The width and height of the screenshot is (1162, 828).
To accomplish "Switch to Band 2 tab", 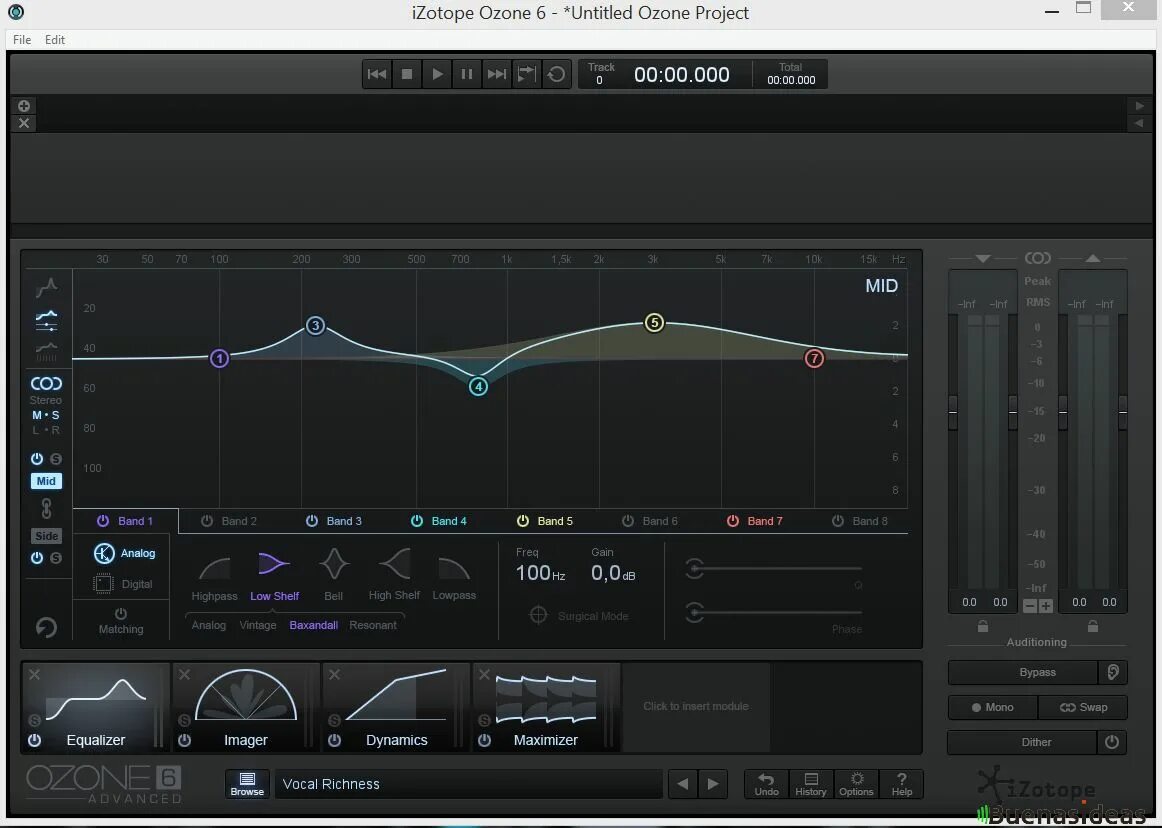I will tap(230, 521).
